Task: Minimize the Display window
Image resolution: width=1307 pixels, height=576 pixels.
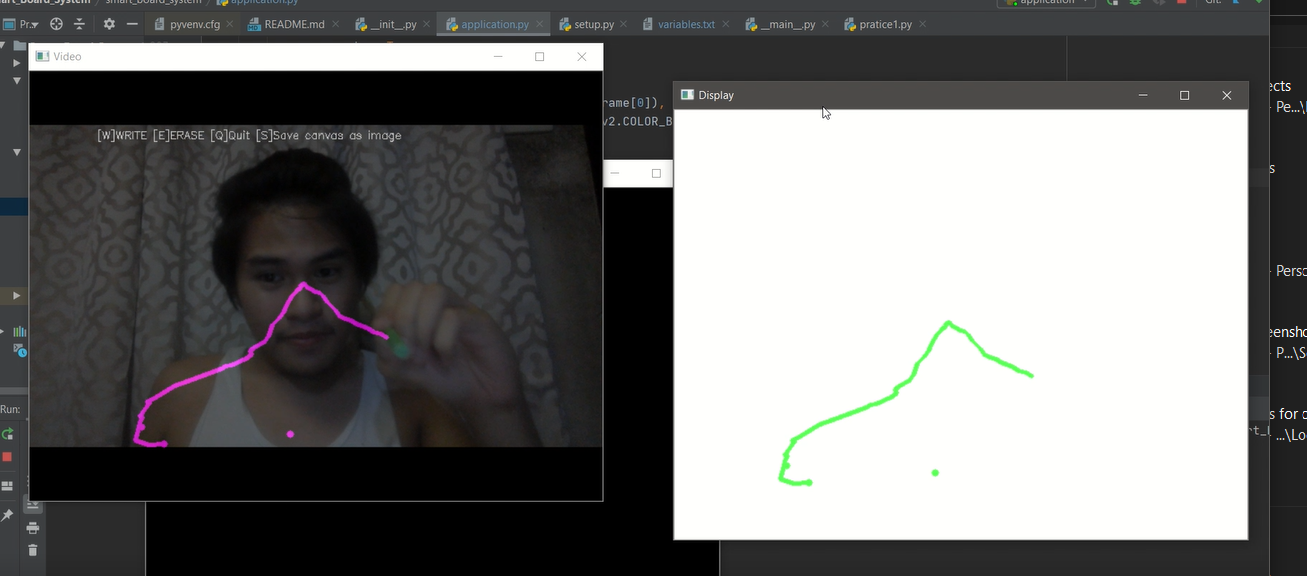Action: [x=1143, y=95]
